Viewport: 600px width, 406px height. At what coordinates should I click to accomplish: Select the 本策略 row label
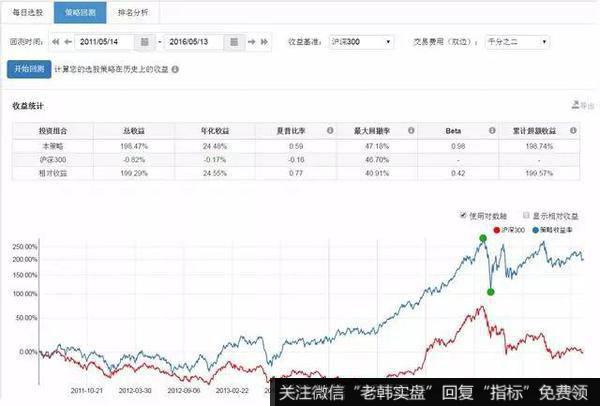[x=53, y=146]
